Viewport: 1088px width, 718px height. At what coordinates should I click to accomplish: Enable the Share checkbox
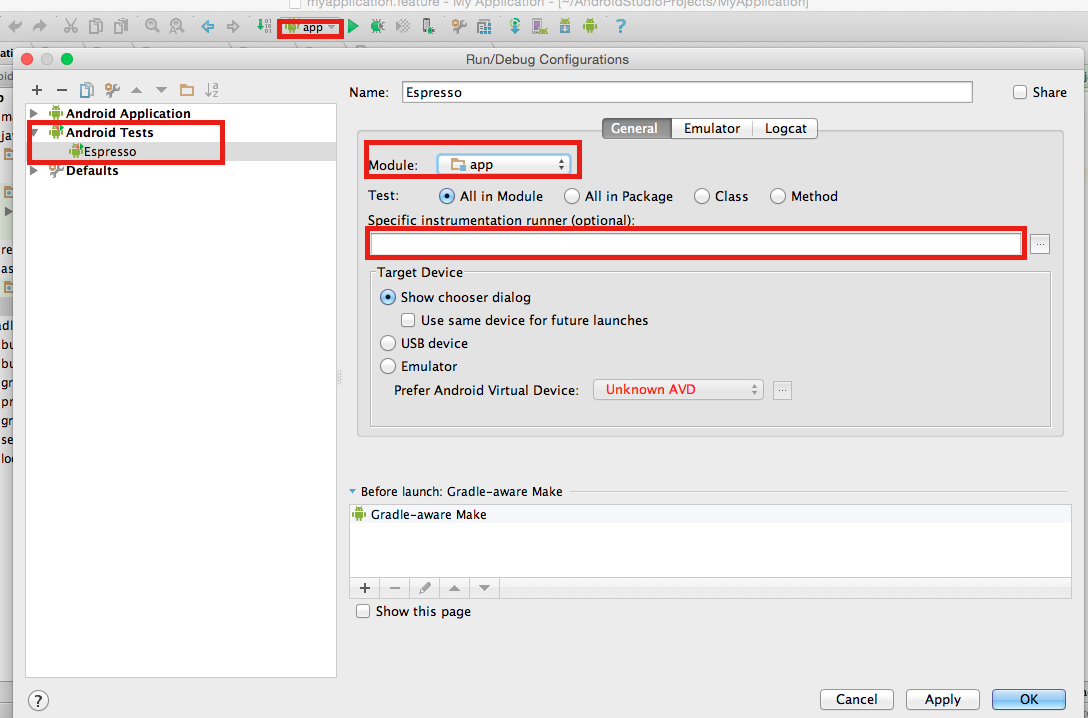pyautogui.click(x=1020, y=92)
